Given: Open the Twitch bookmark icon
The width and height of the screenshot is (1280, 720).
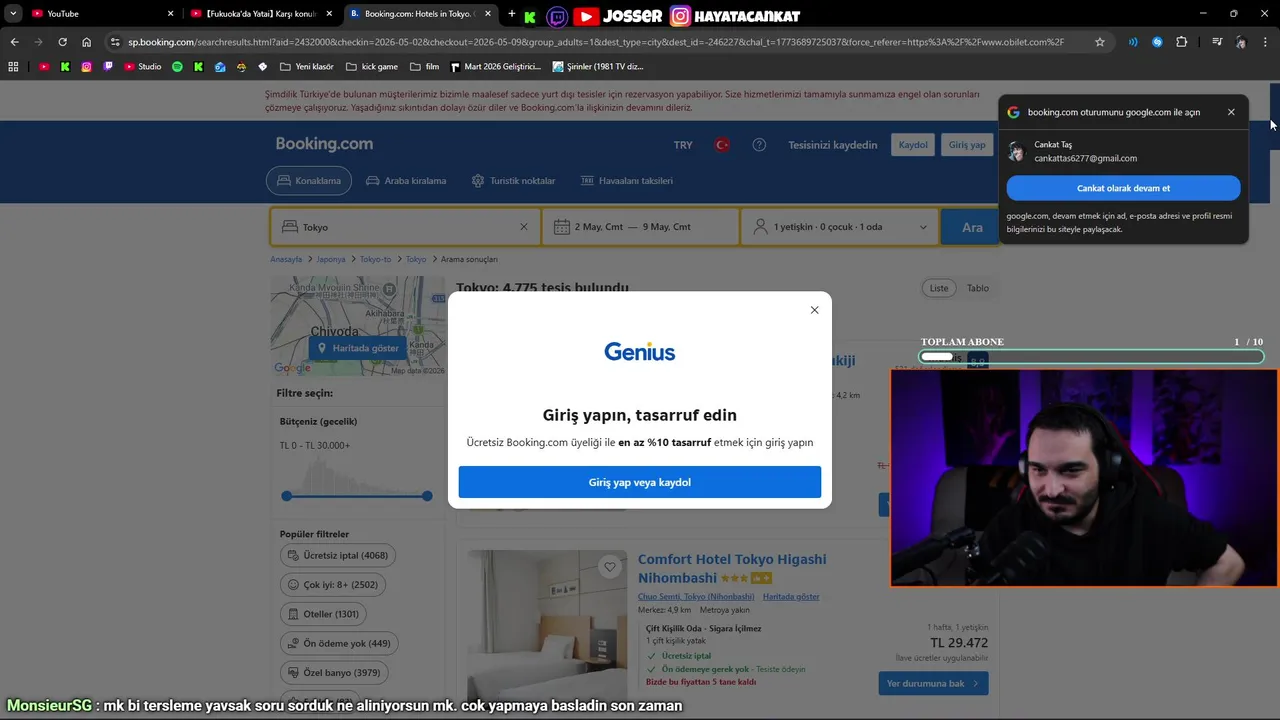Looking at the screenshot, I should [x=109, y=67].
